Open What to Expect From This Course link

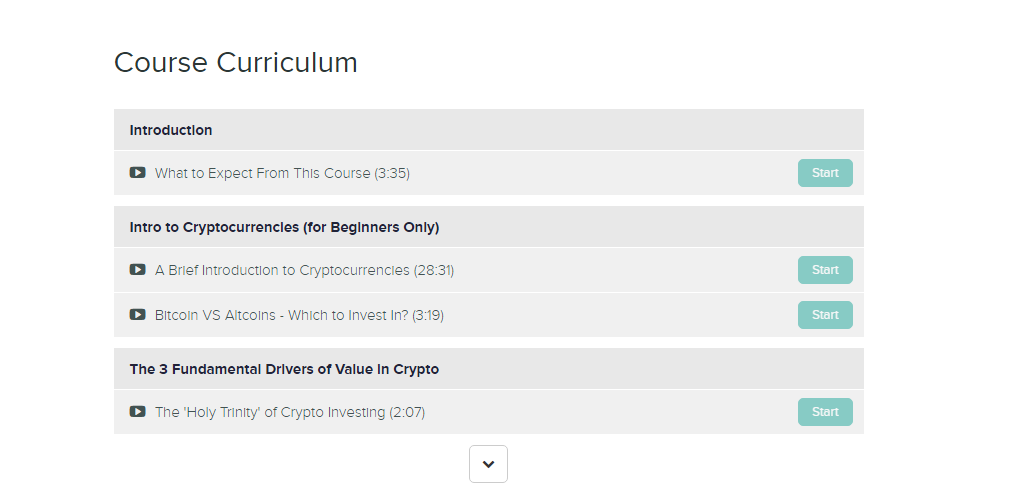[282, 173]
